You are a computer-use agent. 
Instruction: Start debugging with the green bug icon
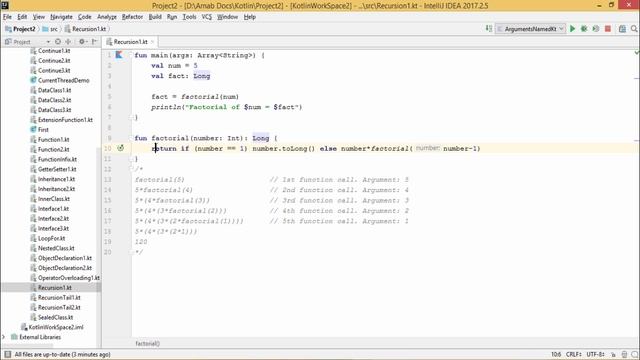coord(584,29)
